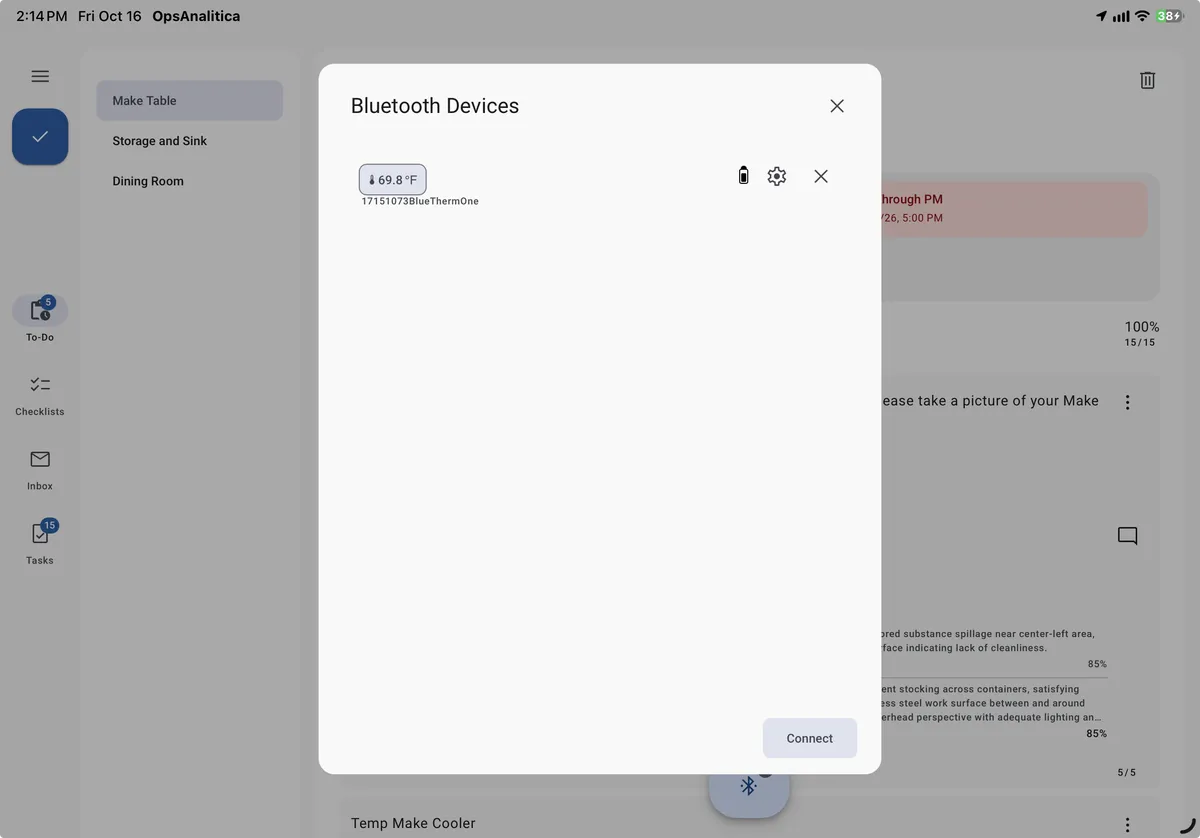Tap the Wi-Fi status icon
1200x838 pixels.
coord(1142,16)
